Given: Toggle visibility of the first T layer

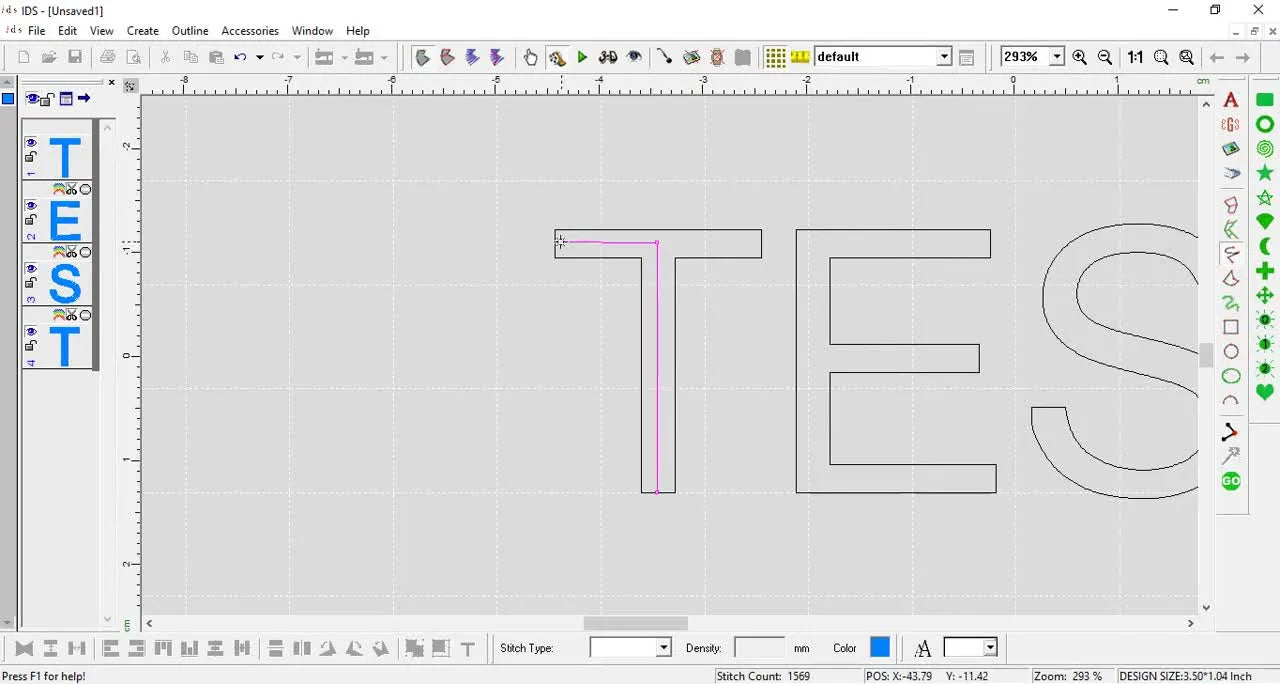Looking at the screenshot, I should [x=30, y=140].
